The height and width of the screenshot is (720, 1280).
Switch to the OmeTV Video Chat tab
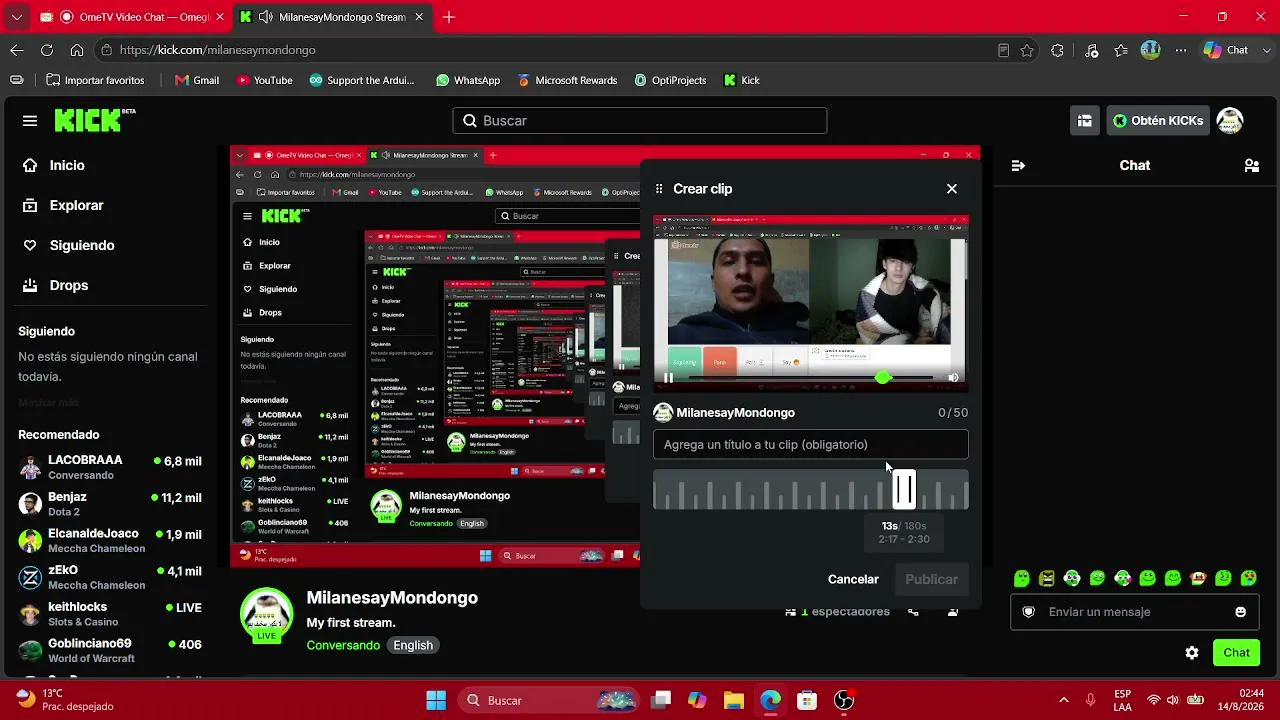click(132, 17)
